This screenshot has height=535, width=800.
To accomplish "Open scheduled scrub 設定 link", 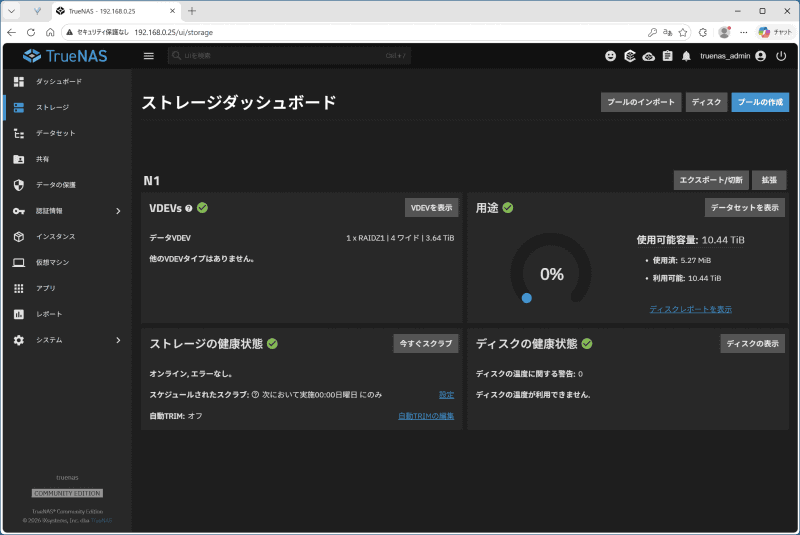I will 446,395.
